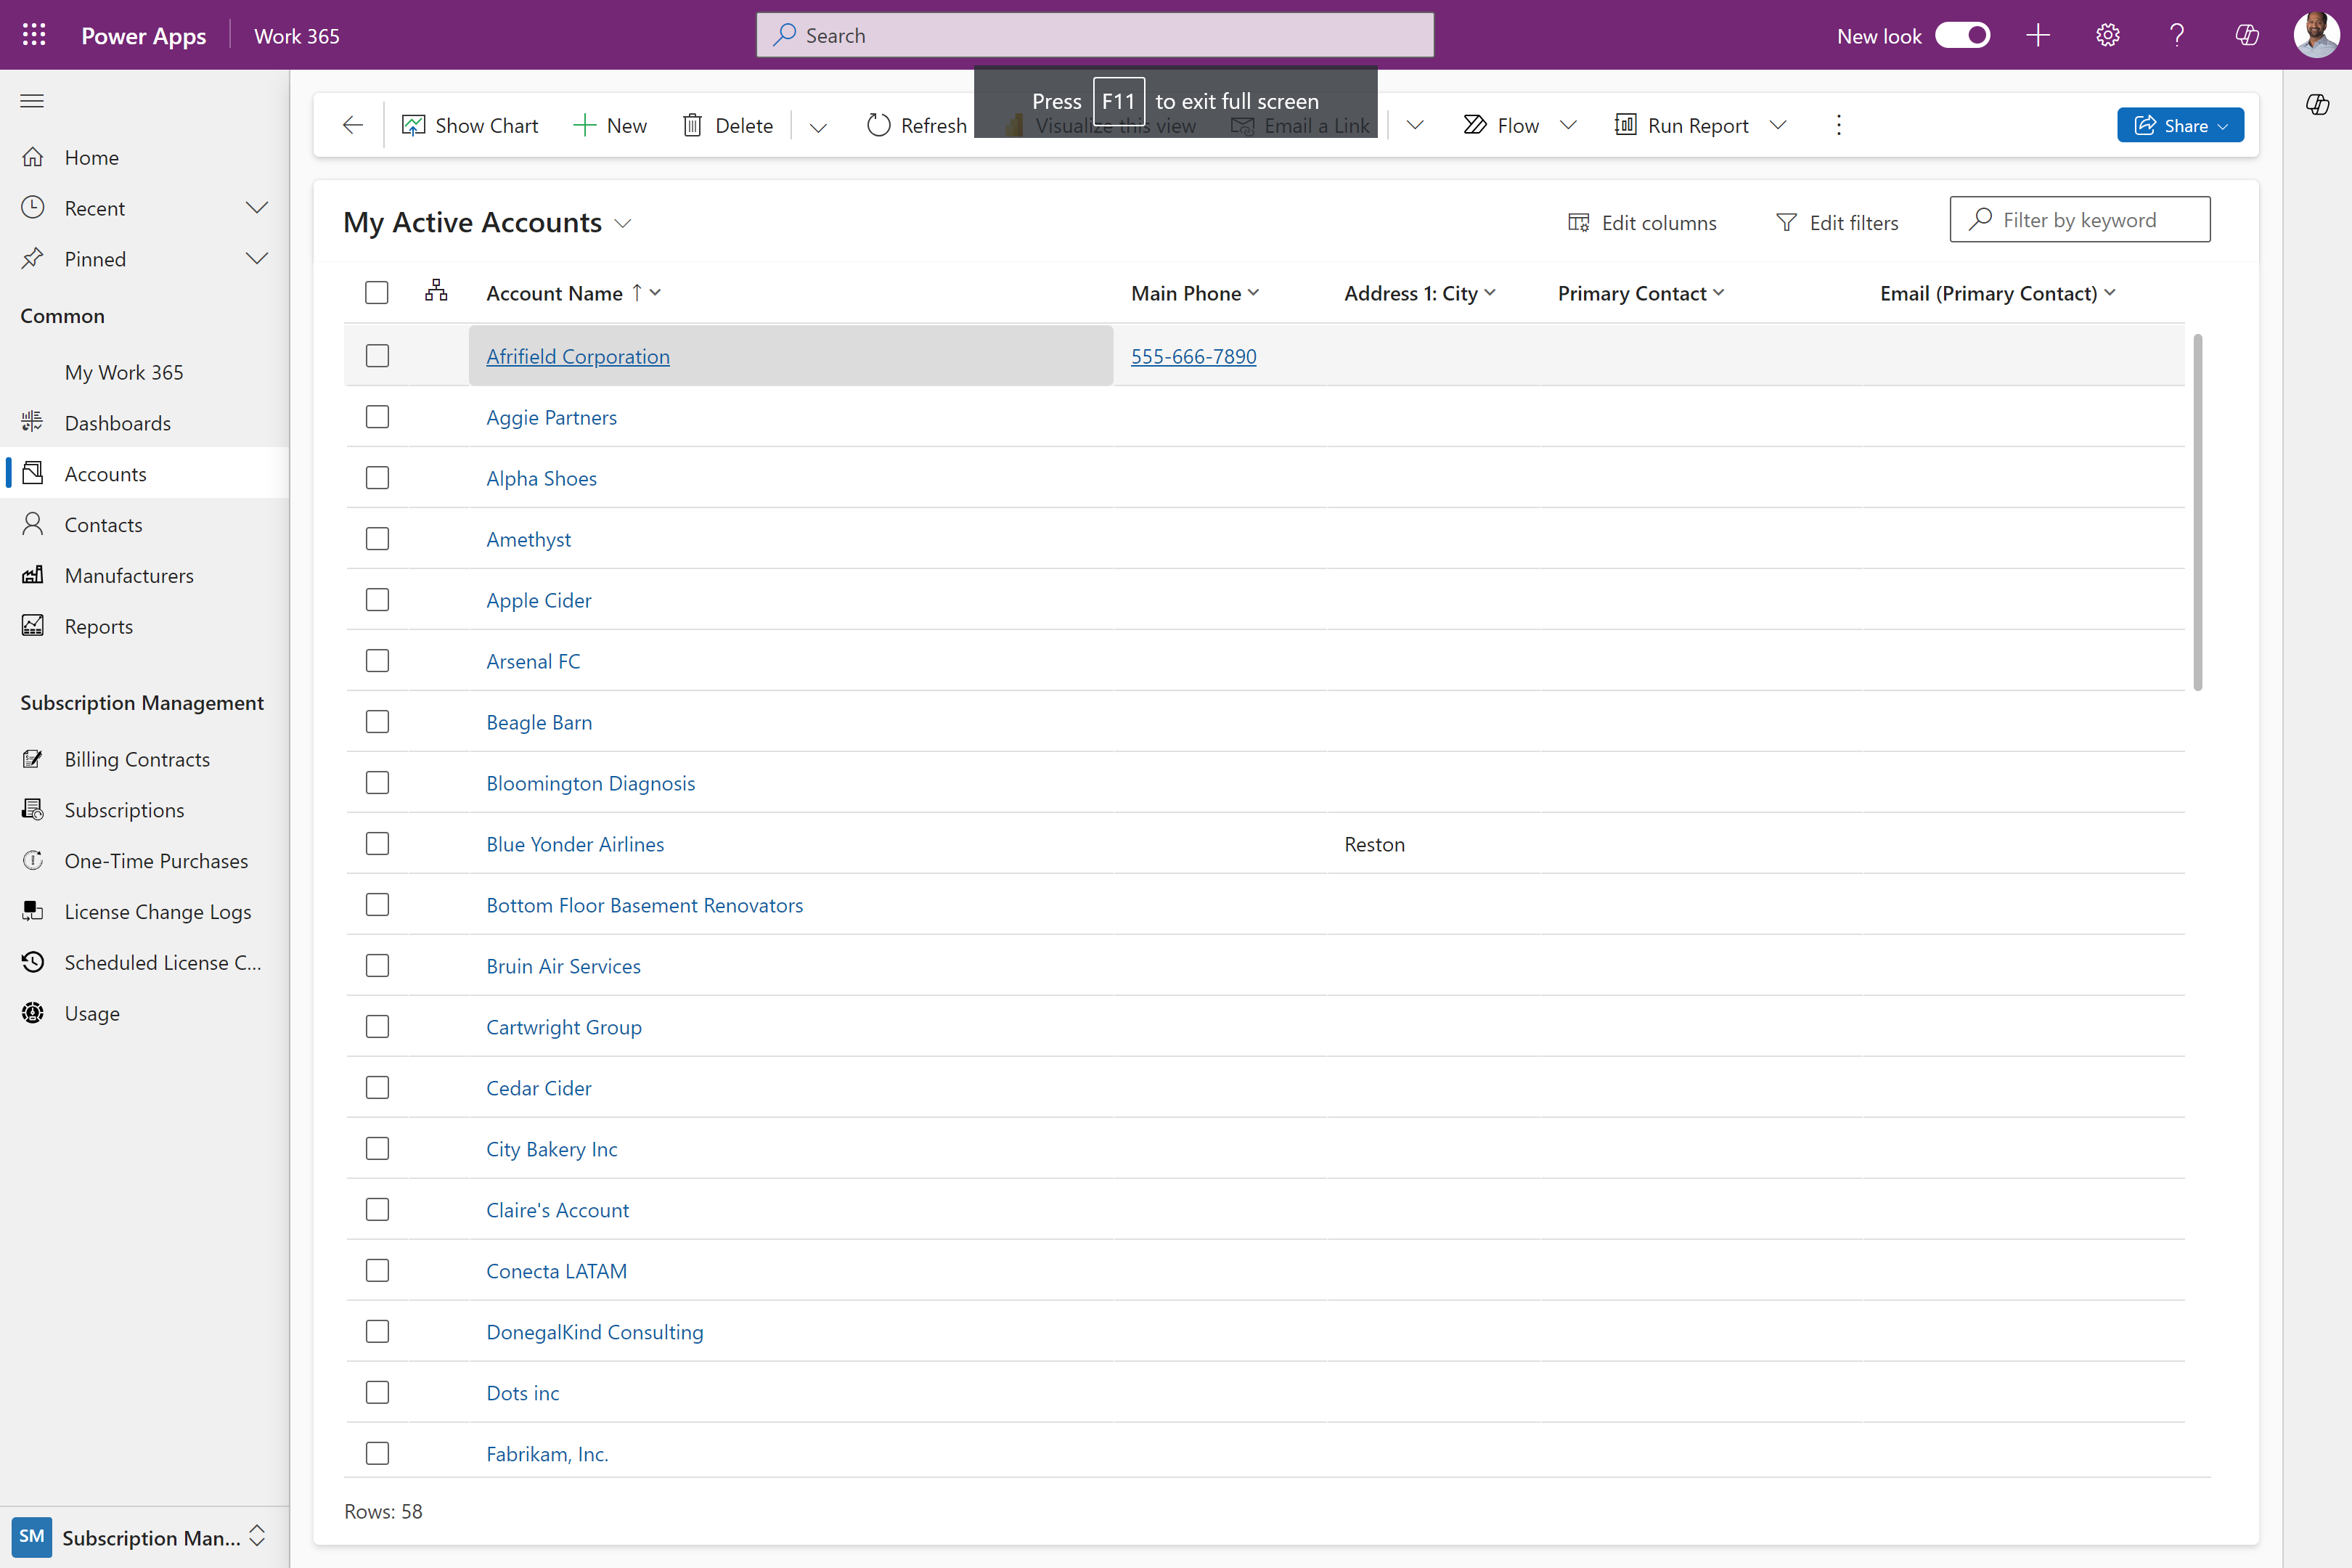
Task: Go to Billing Contracts in sidebar
Action: [x=137, y=759]
